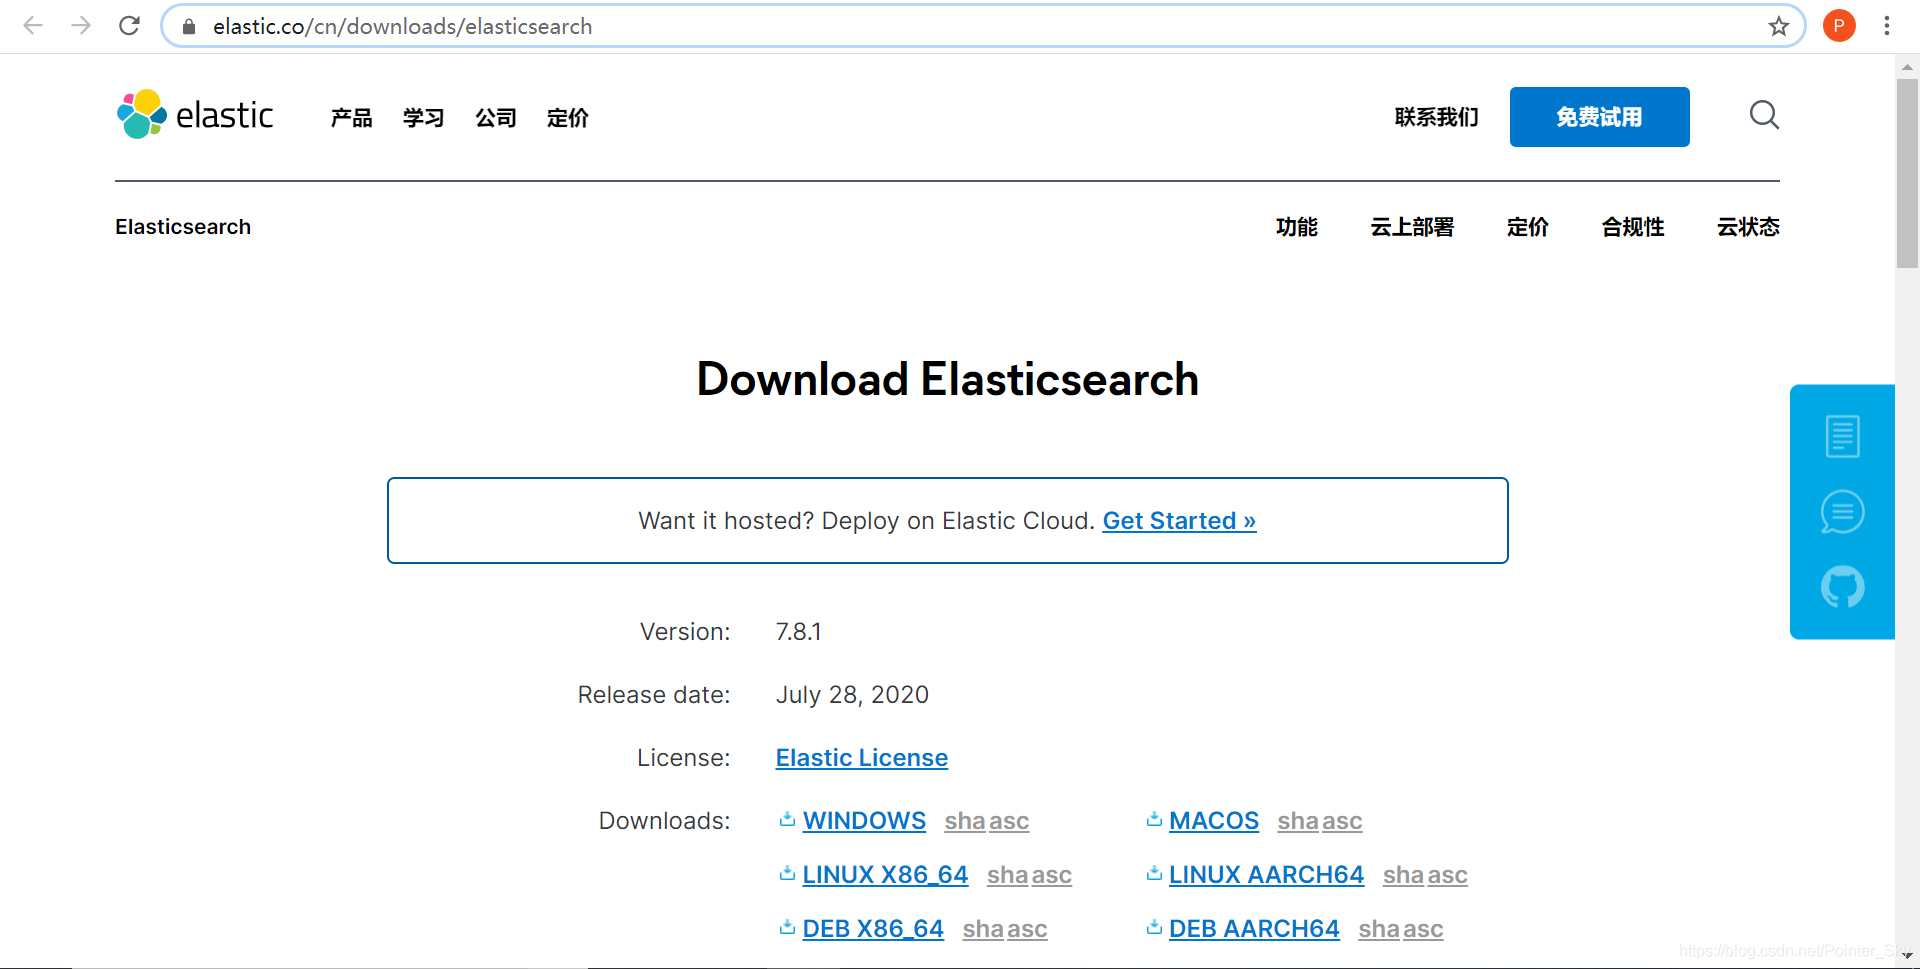The height and width of the screenshot is (969, 1920).
Task: Bookmark page with the star icon
Action: [1778, 27]
